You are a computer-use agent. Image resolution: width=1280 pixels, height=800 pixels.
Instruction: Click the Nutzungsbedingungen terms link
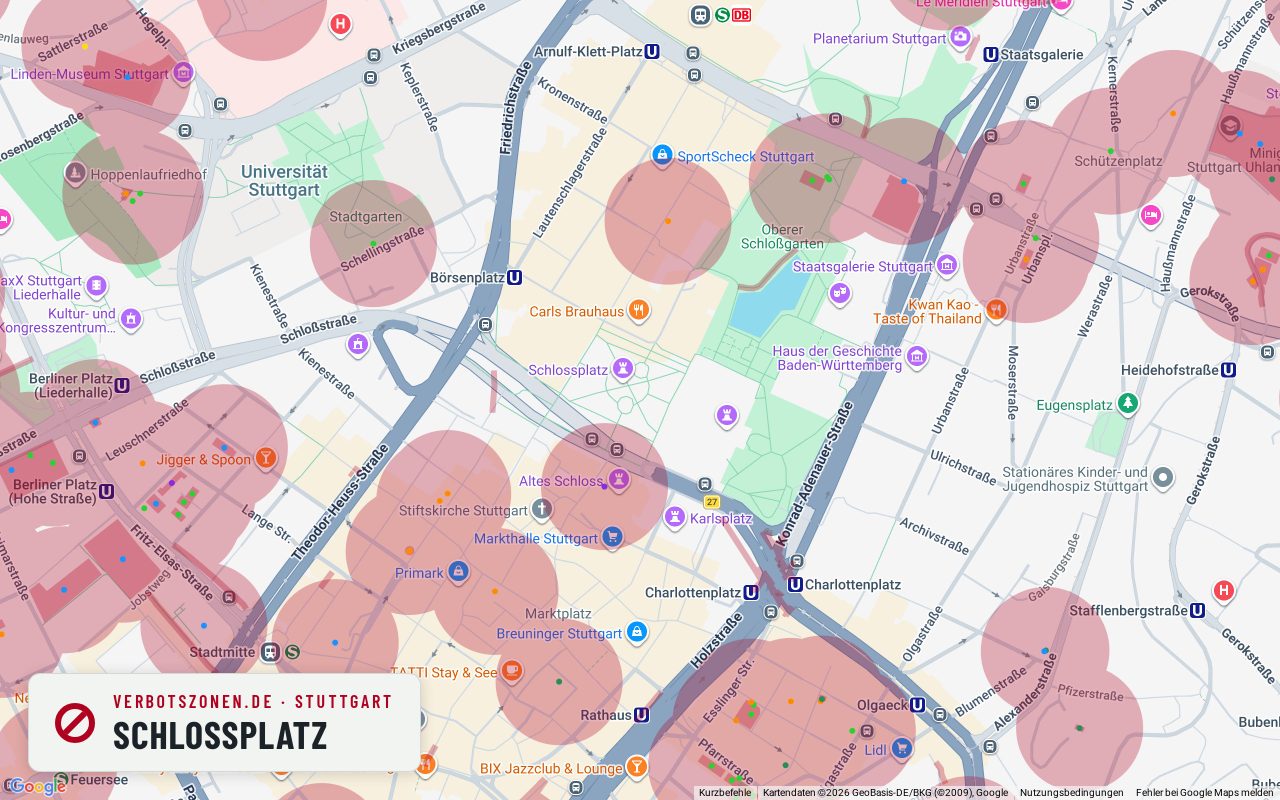pos(1072,793)
